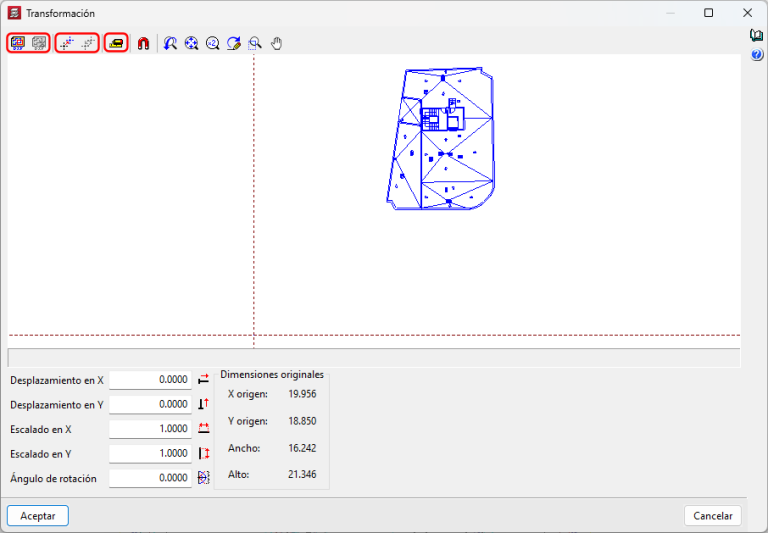Screen dimensions: 768x533
Task: Click the yellow eraser delete-transformation icon
Action: click(x=117, y=43)
